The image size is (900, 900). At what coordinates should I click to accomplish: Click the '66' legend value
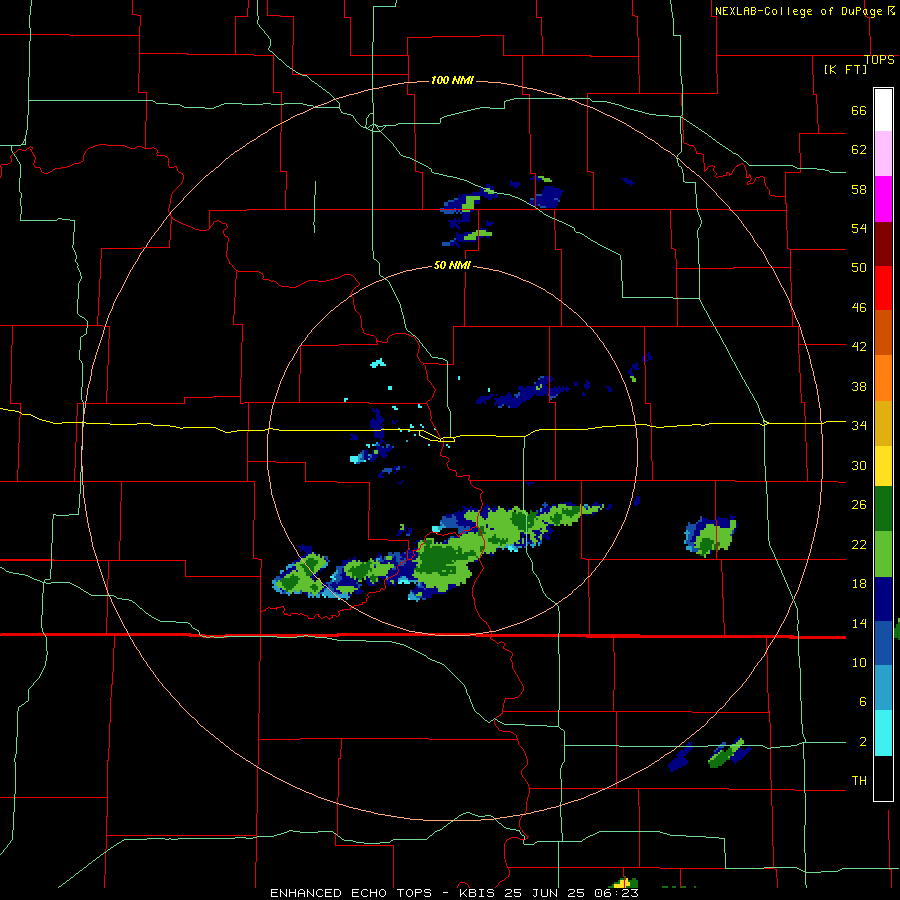click(x=859, y=111)
